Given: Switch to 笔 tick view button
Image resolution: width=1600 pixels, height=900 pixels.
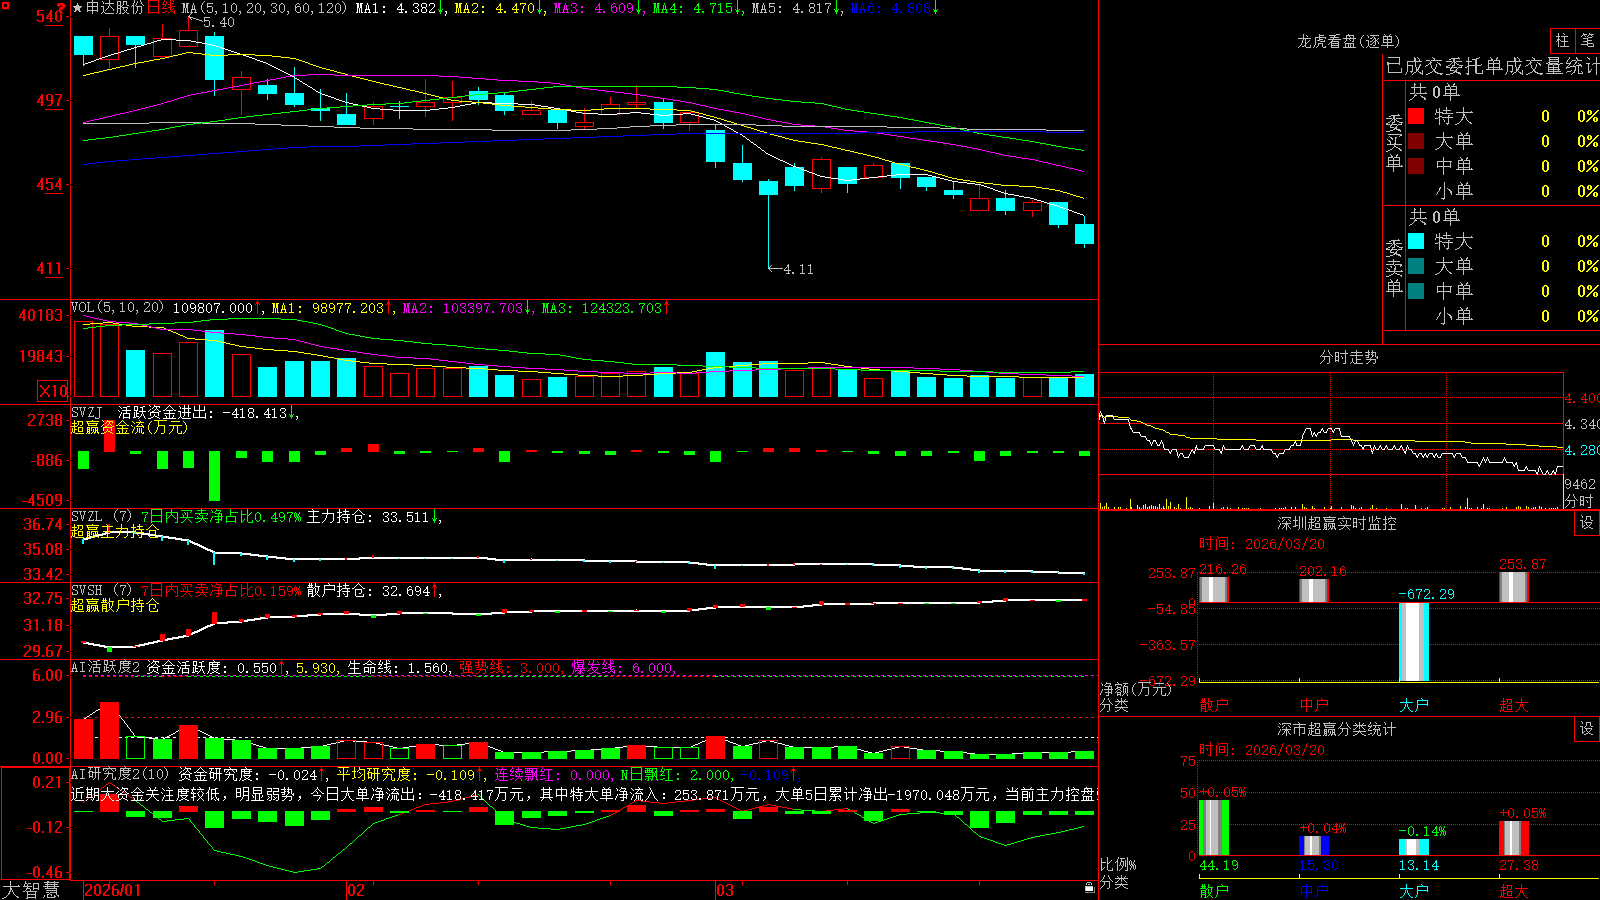Looking at the screenshot, I should click(x=1587, y=40).
